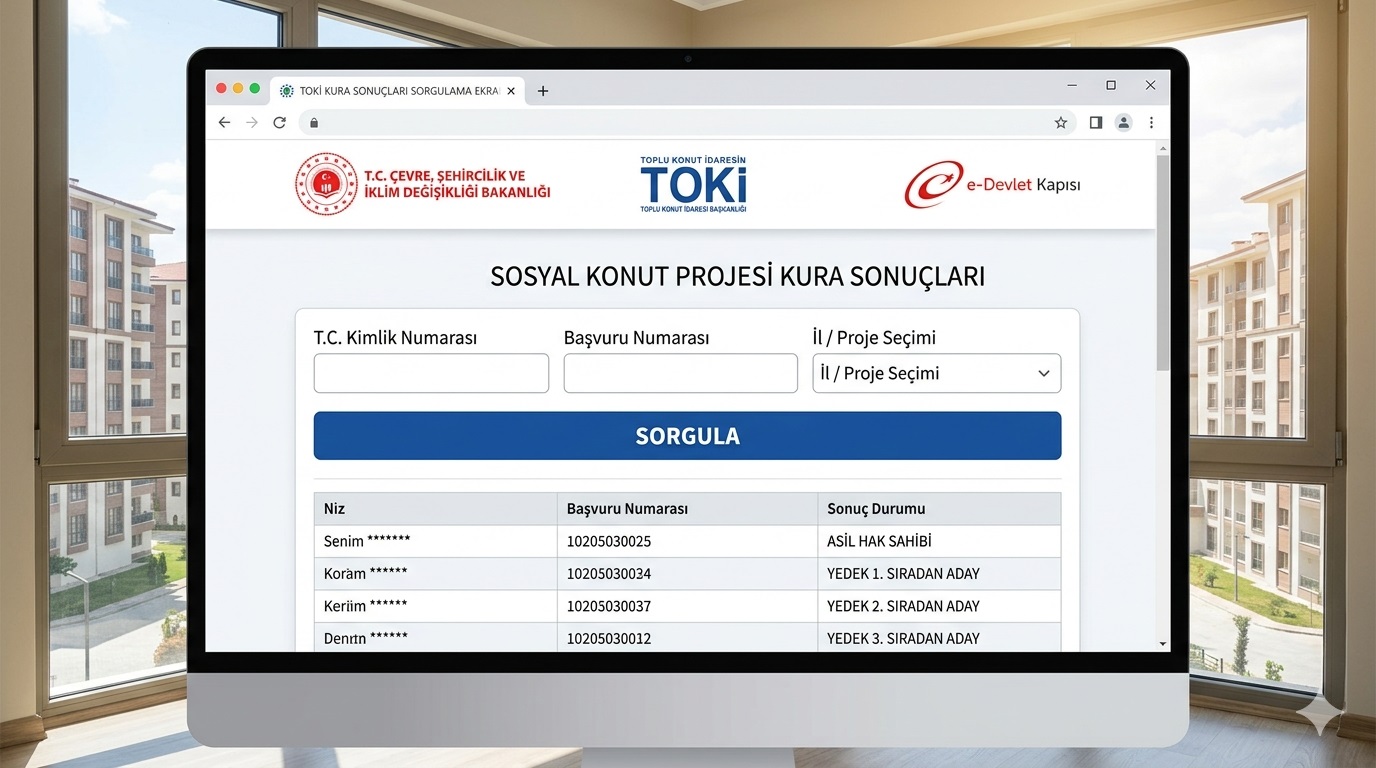Image resolution: width=1376 pixels, height=768 pixels.
Task: Click the SORGULA button
Action: pos(687,436)
